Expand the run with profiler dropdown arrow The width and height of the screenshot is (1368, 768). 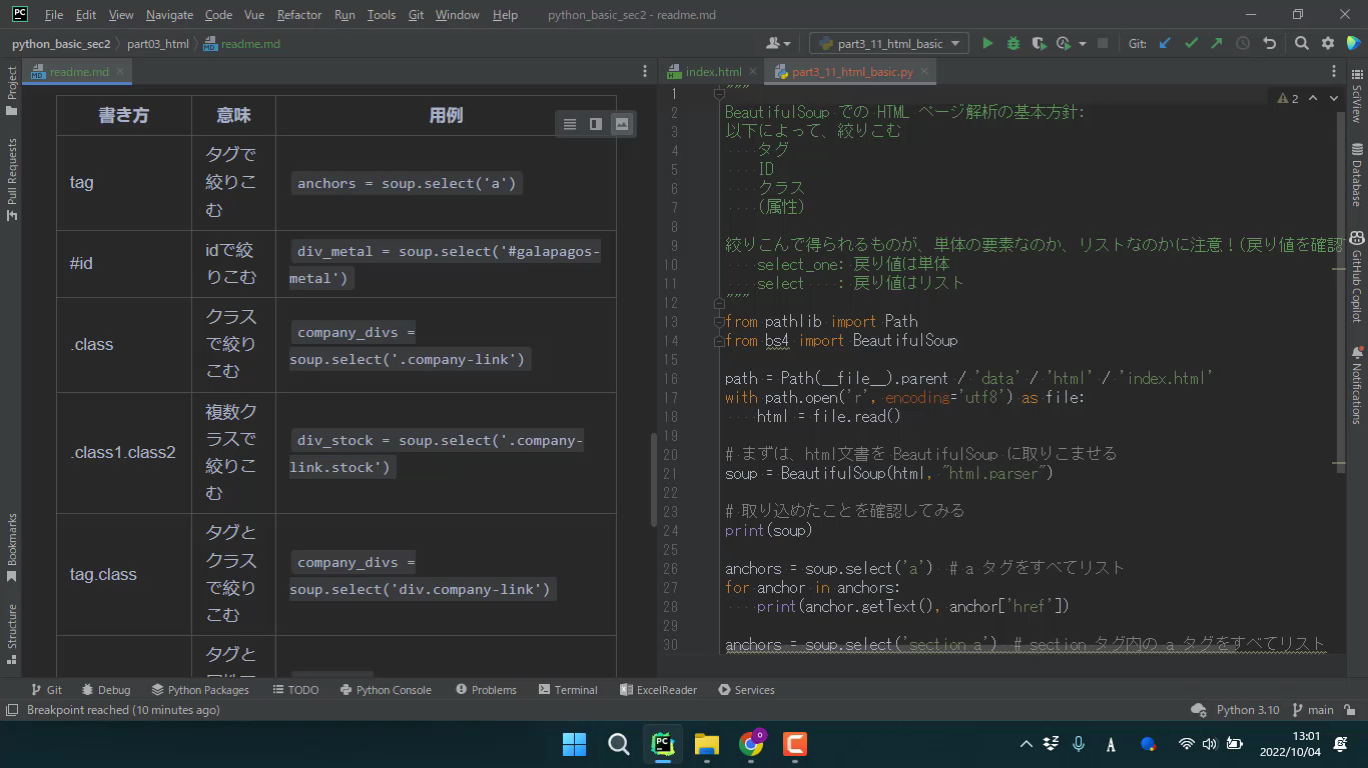[1082, 44]
